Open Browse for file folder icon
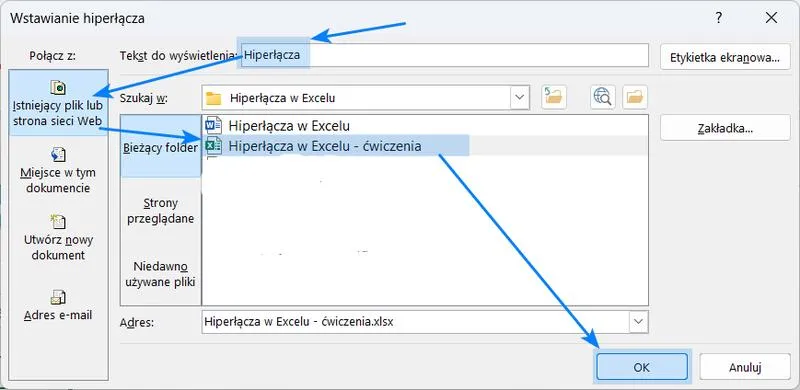Image resolution: width=800 pixels, height=390 pixels. pyautogui.click(x=635, y=97)
